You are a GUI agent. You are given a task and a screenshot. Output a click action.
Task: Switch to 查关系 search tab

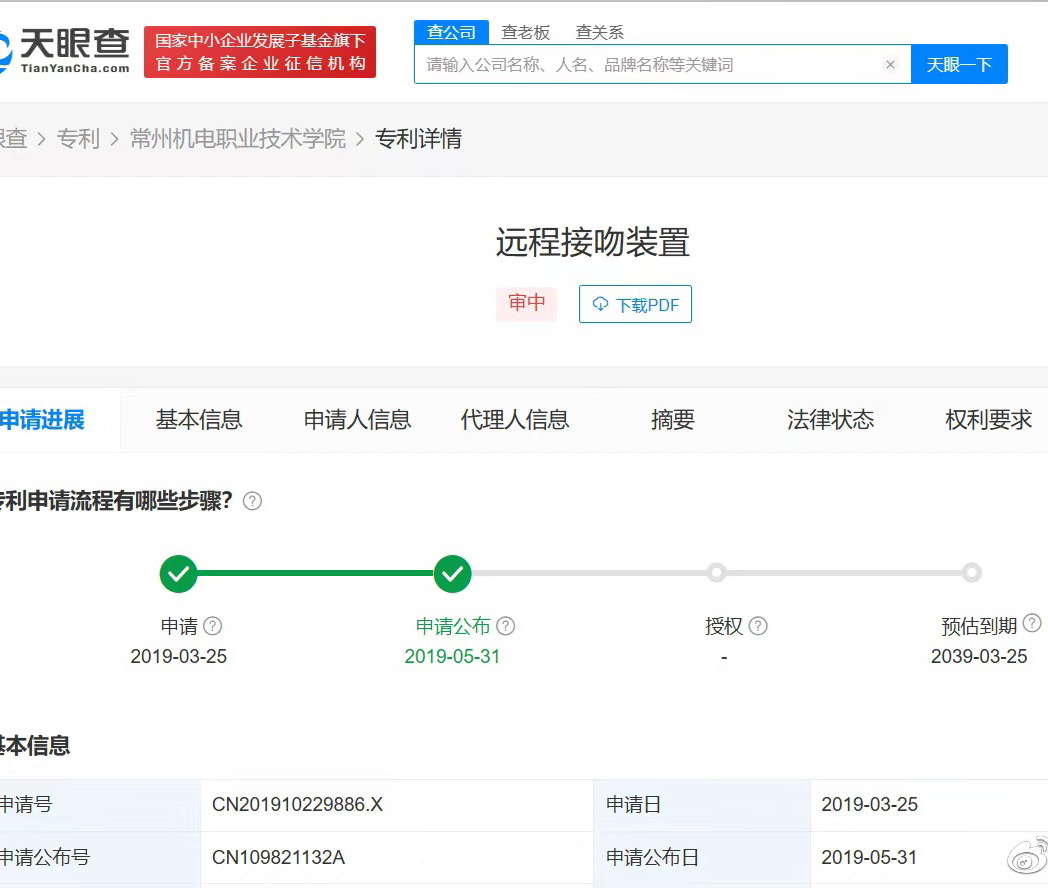(599, 32)
